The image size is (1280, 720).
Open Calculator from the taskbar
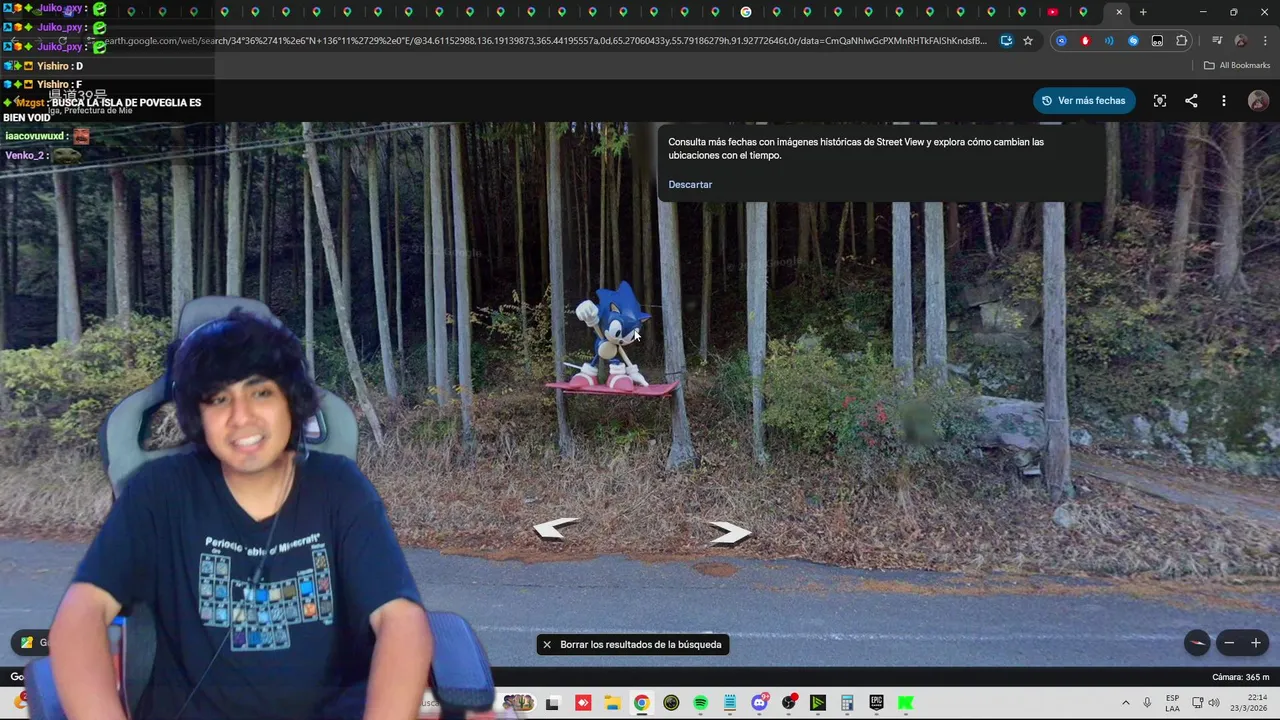point(847,703)
